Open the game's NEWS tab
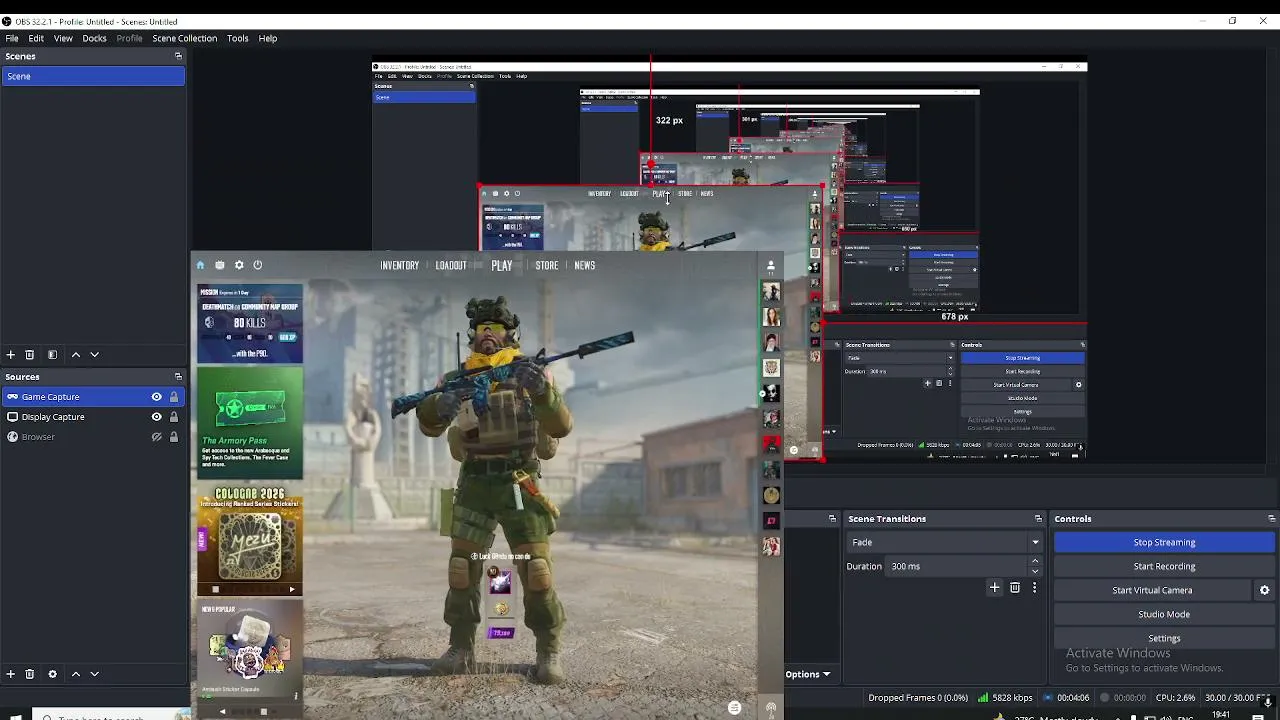The image size is (1280, 720). [585, 265]
